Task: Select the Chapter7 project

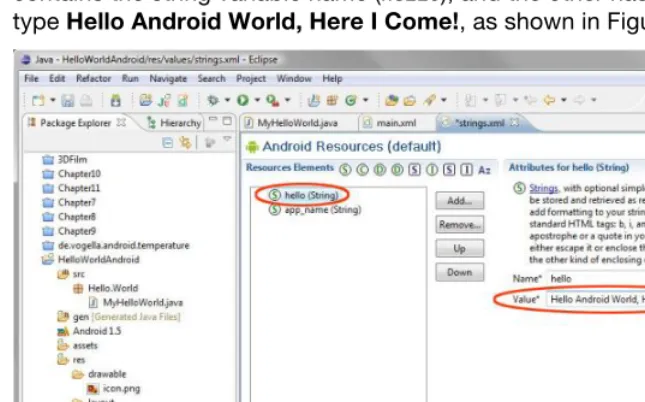Action: tap(69, 202)
